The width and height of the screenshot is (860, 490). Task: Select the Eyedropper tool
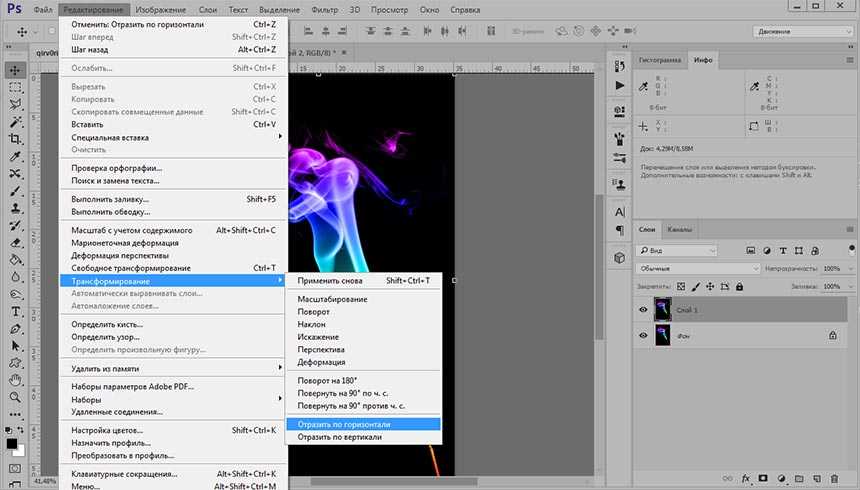[x=16, y=156]
